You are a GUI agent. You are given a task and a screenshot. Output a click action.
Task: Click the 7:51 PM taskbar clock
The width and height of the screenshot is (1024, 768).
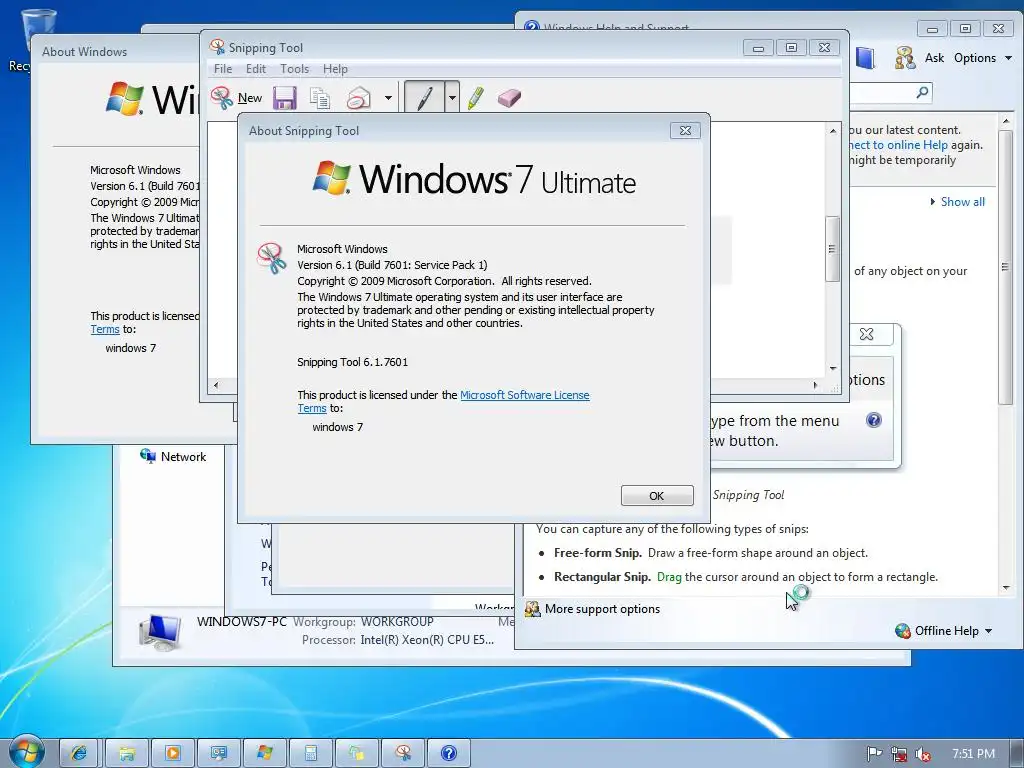[x=973, y=754]
